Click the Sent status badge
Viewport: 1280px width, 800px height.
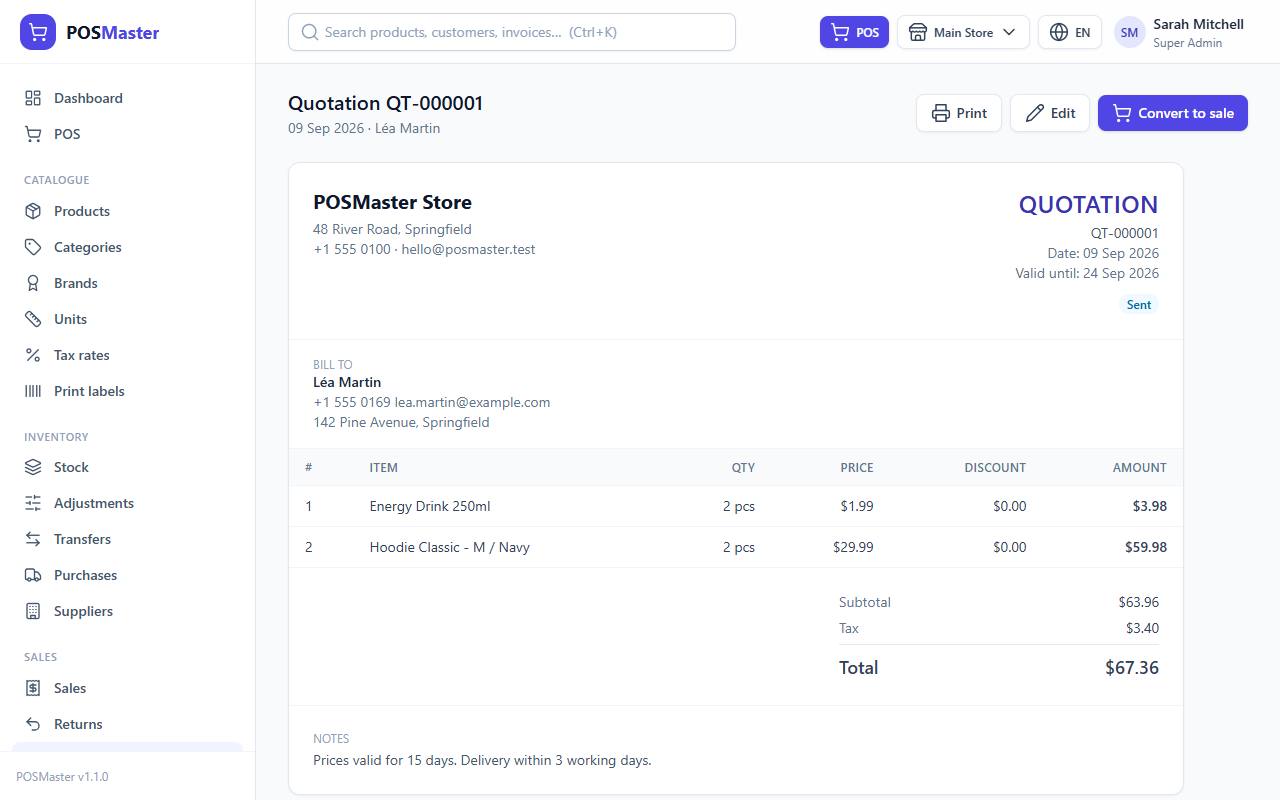tap(1139, 305)
